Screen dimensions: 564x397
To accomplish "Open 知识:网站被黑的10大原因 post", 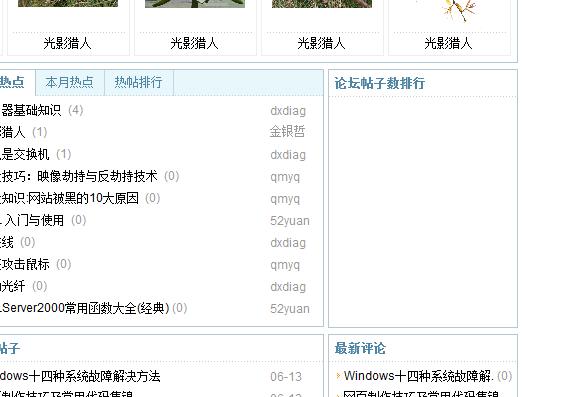I will pos(69,198).
